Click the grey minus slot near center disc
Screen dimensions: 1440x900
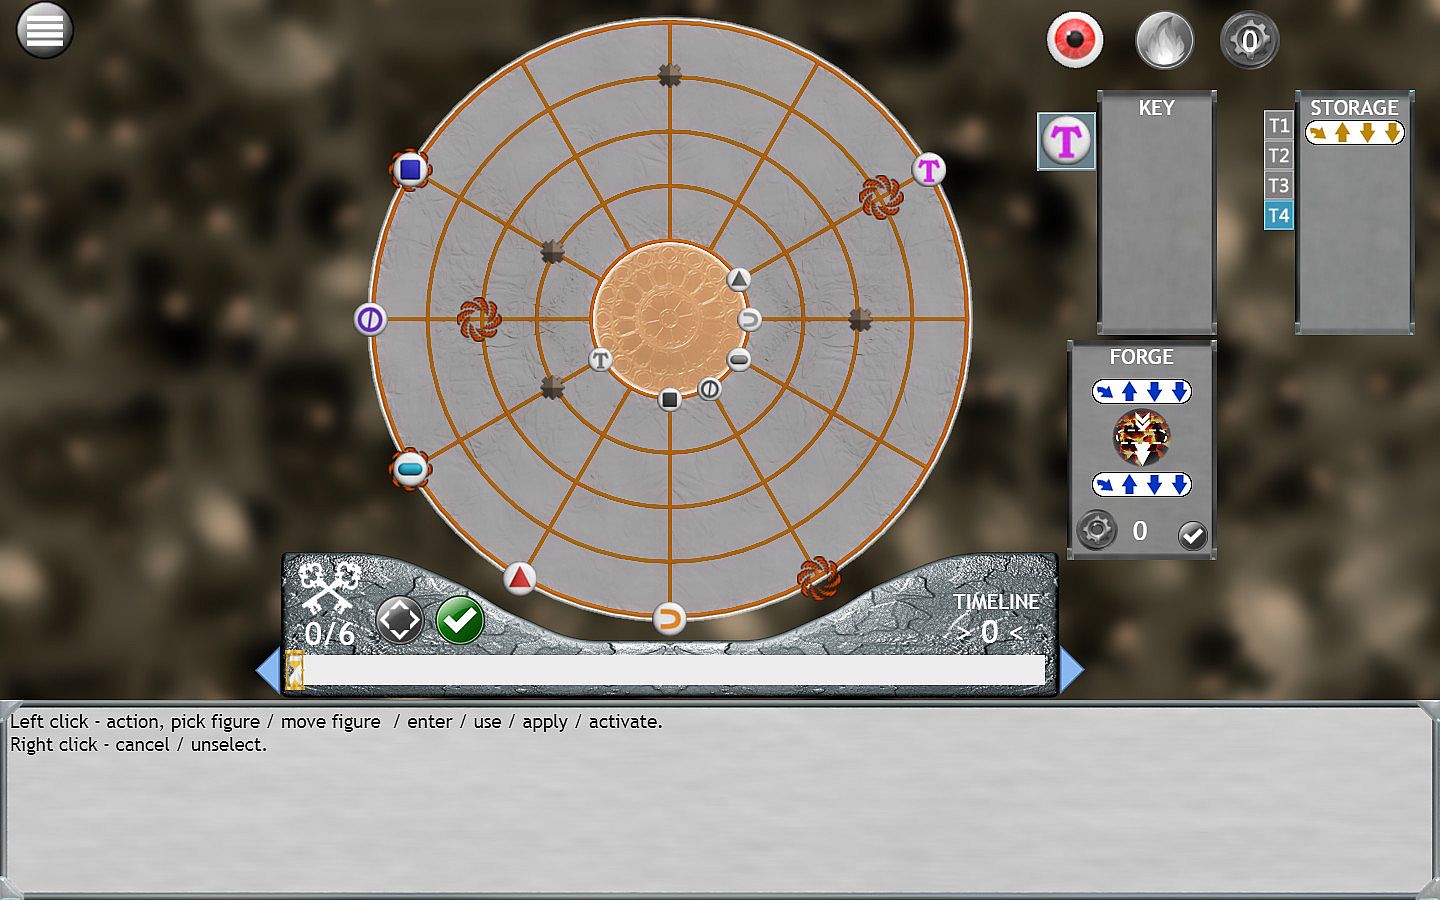(x=738, y=359)
